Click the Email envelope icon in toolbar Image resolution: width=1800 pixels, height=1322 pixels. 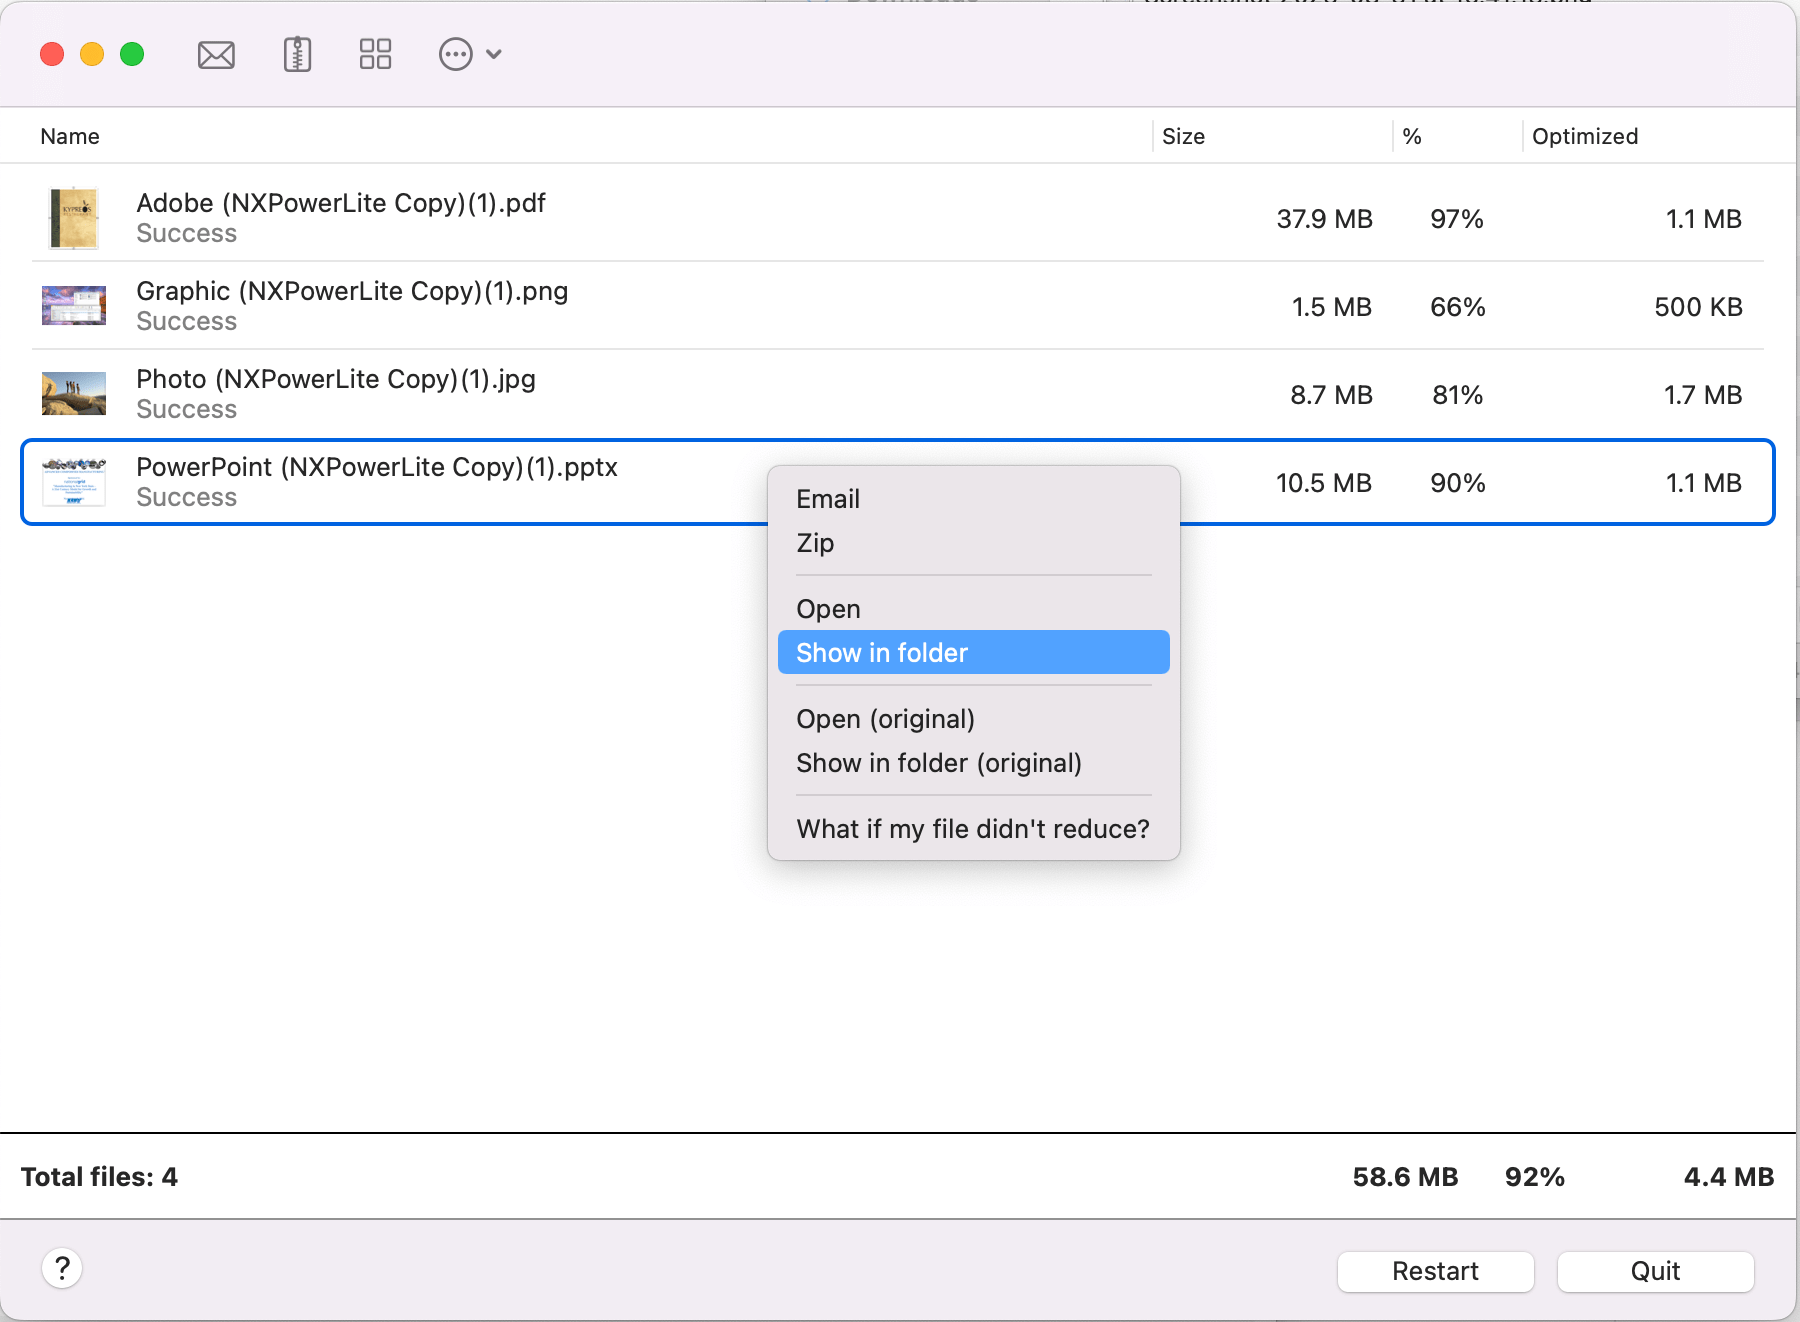coord(215,54)
